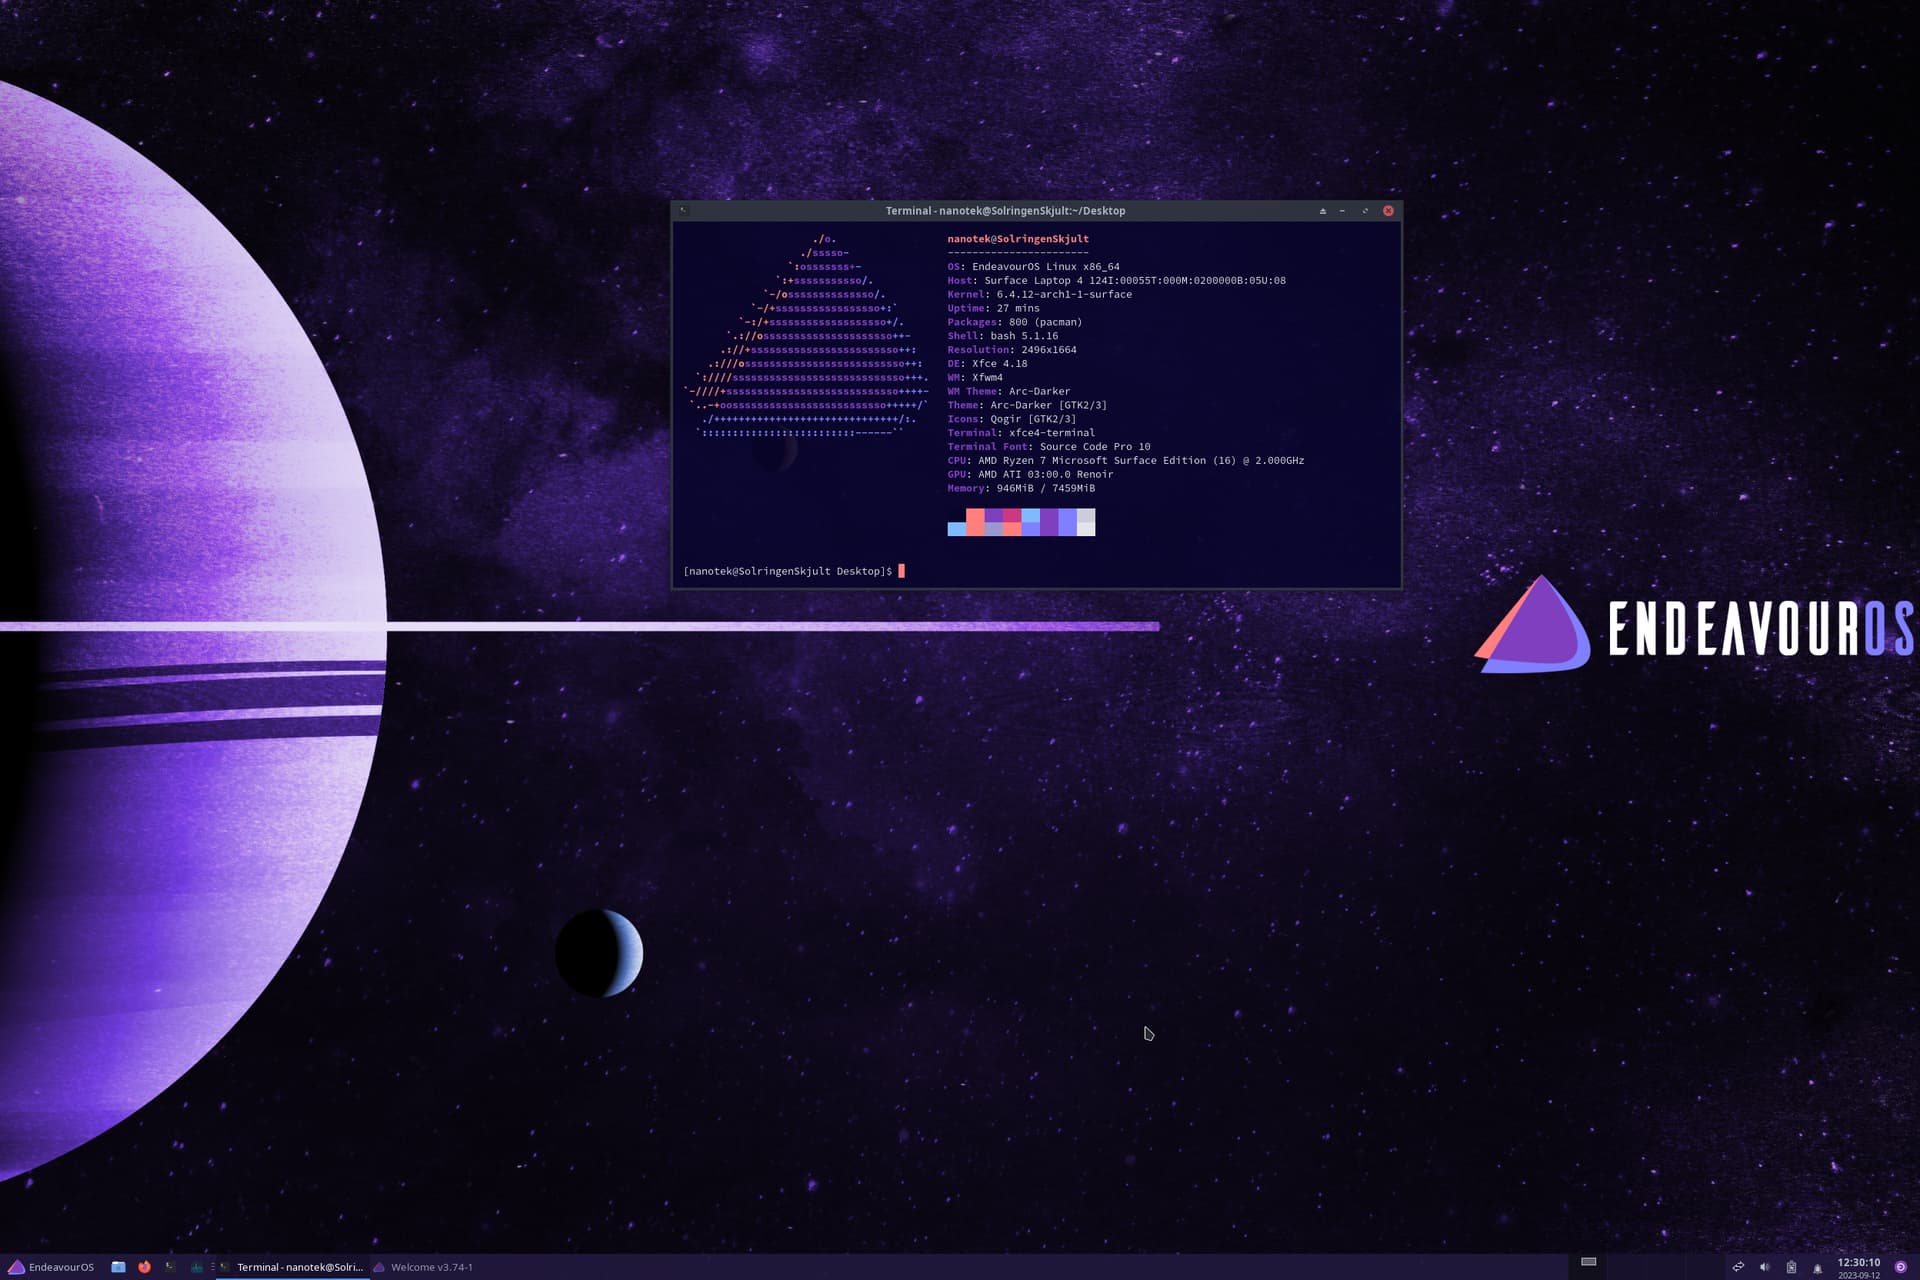Close the Terminal window
The height and width of the screenshot is (1280, 1920).
(1388, 211)
